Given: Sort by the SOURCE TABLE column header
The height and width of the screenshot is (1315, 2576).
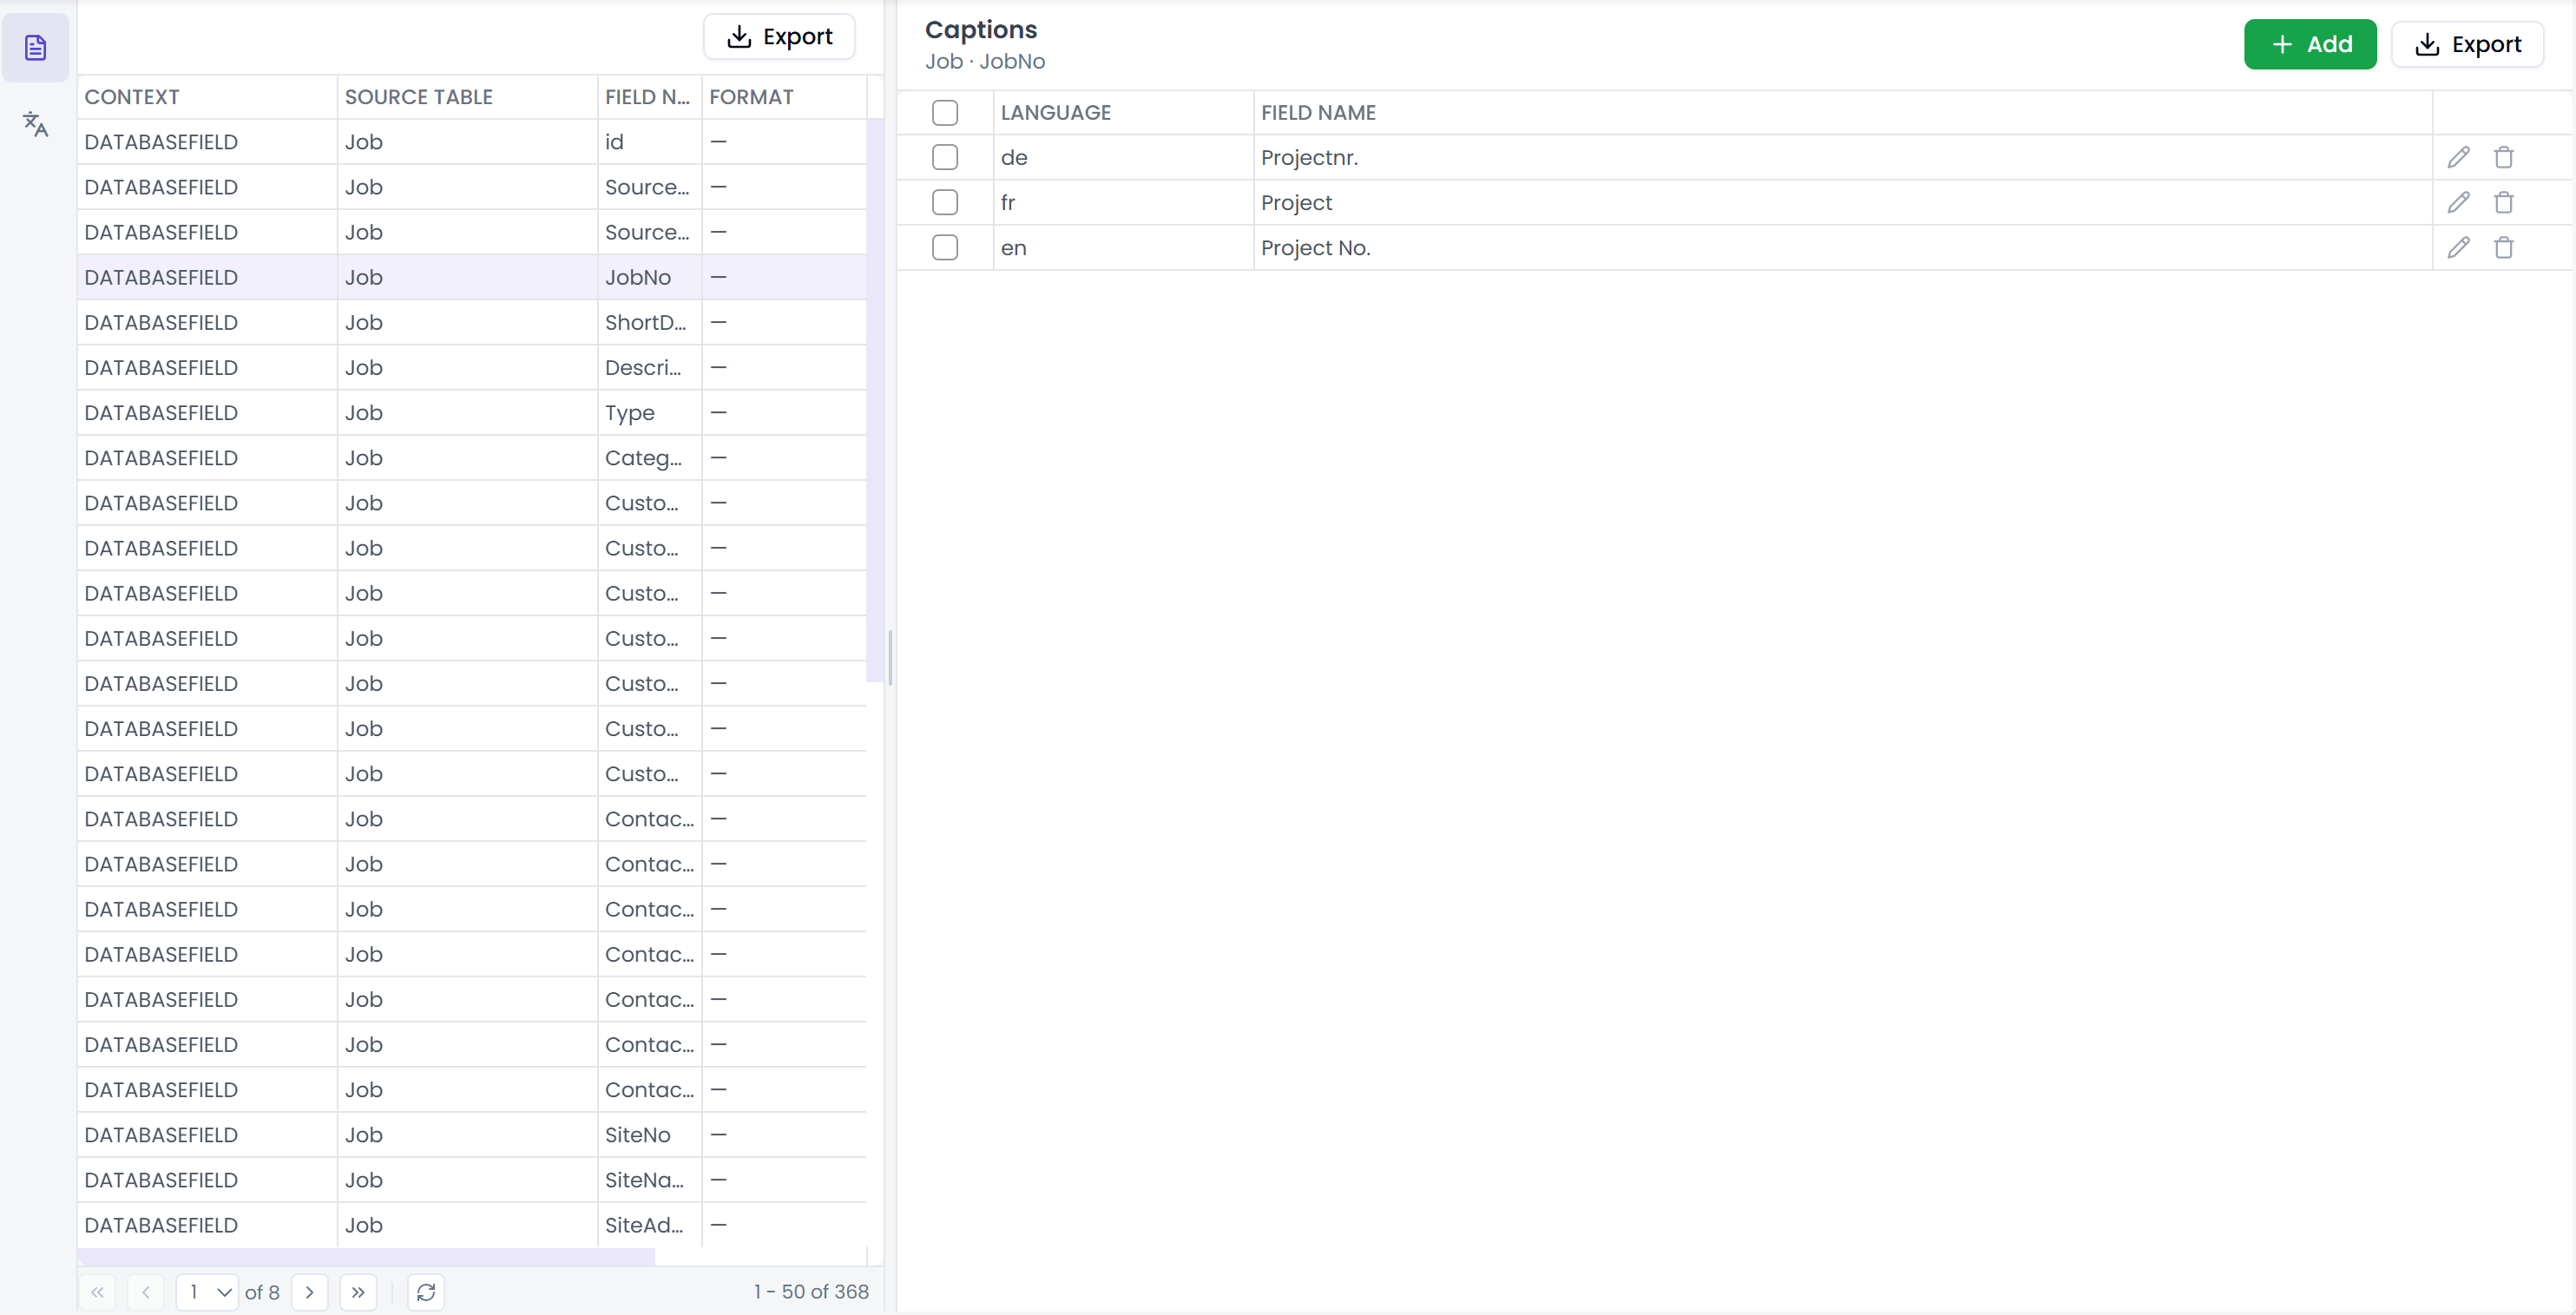Looking at the screenshot, I should pos(467,97).
